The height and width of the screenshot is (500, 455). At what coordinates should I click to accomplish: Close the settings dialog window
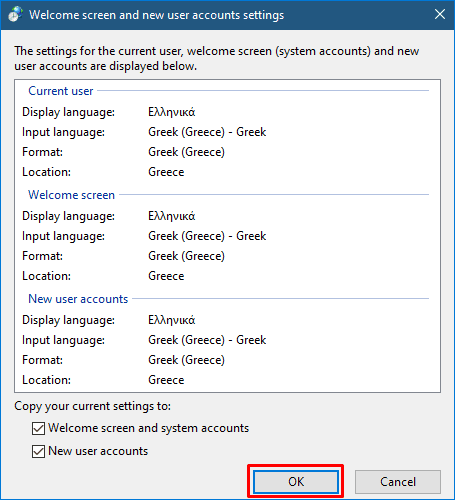point(440,14)
